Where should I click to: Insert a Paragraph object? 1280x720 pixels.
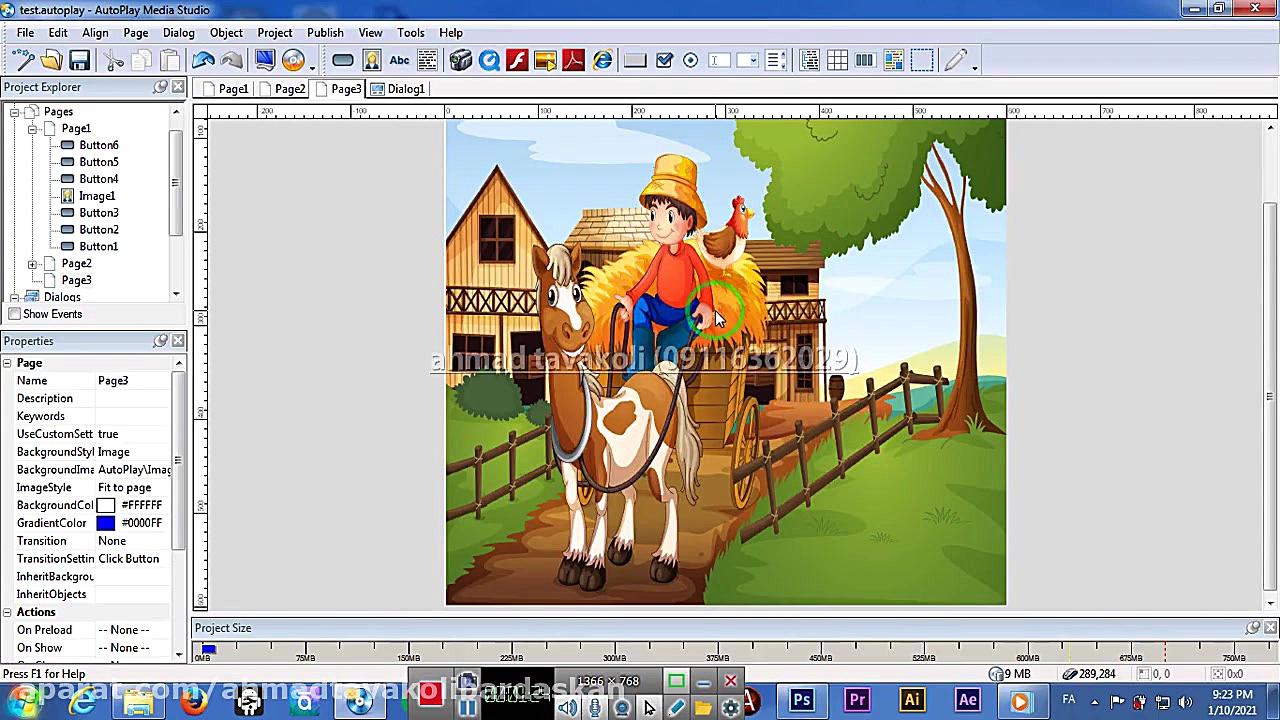click(x=427, y=61)
